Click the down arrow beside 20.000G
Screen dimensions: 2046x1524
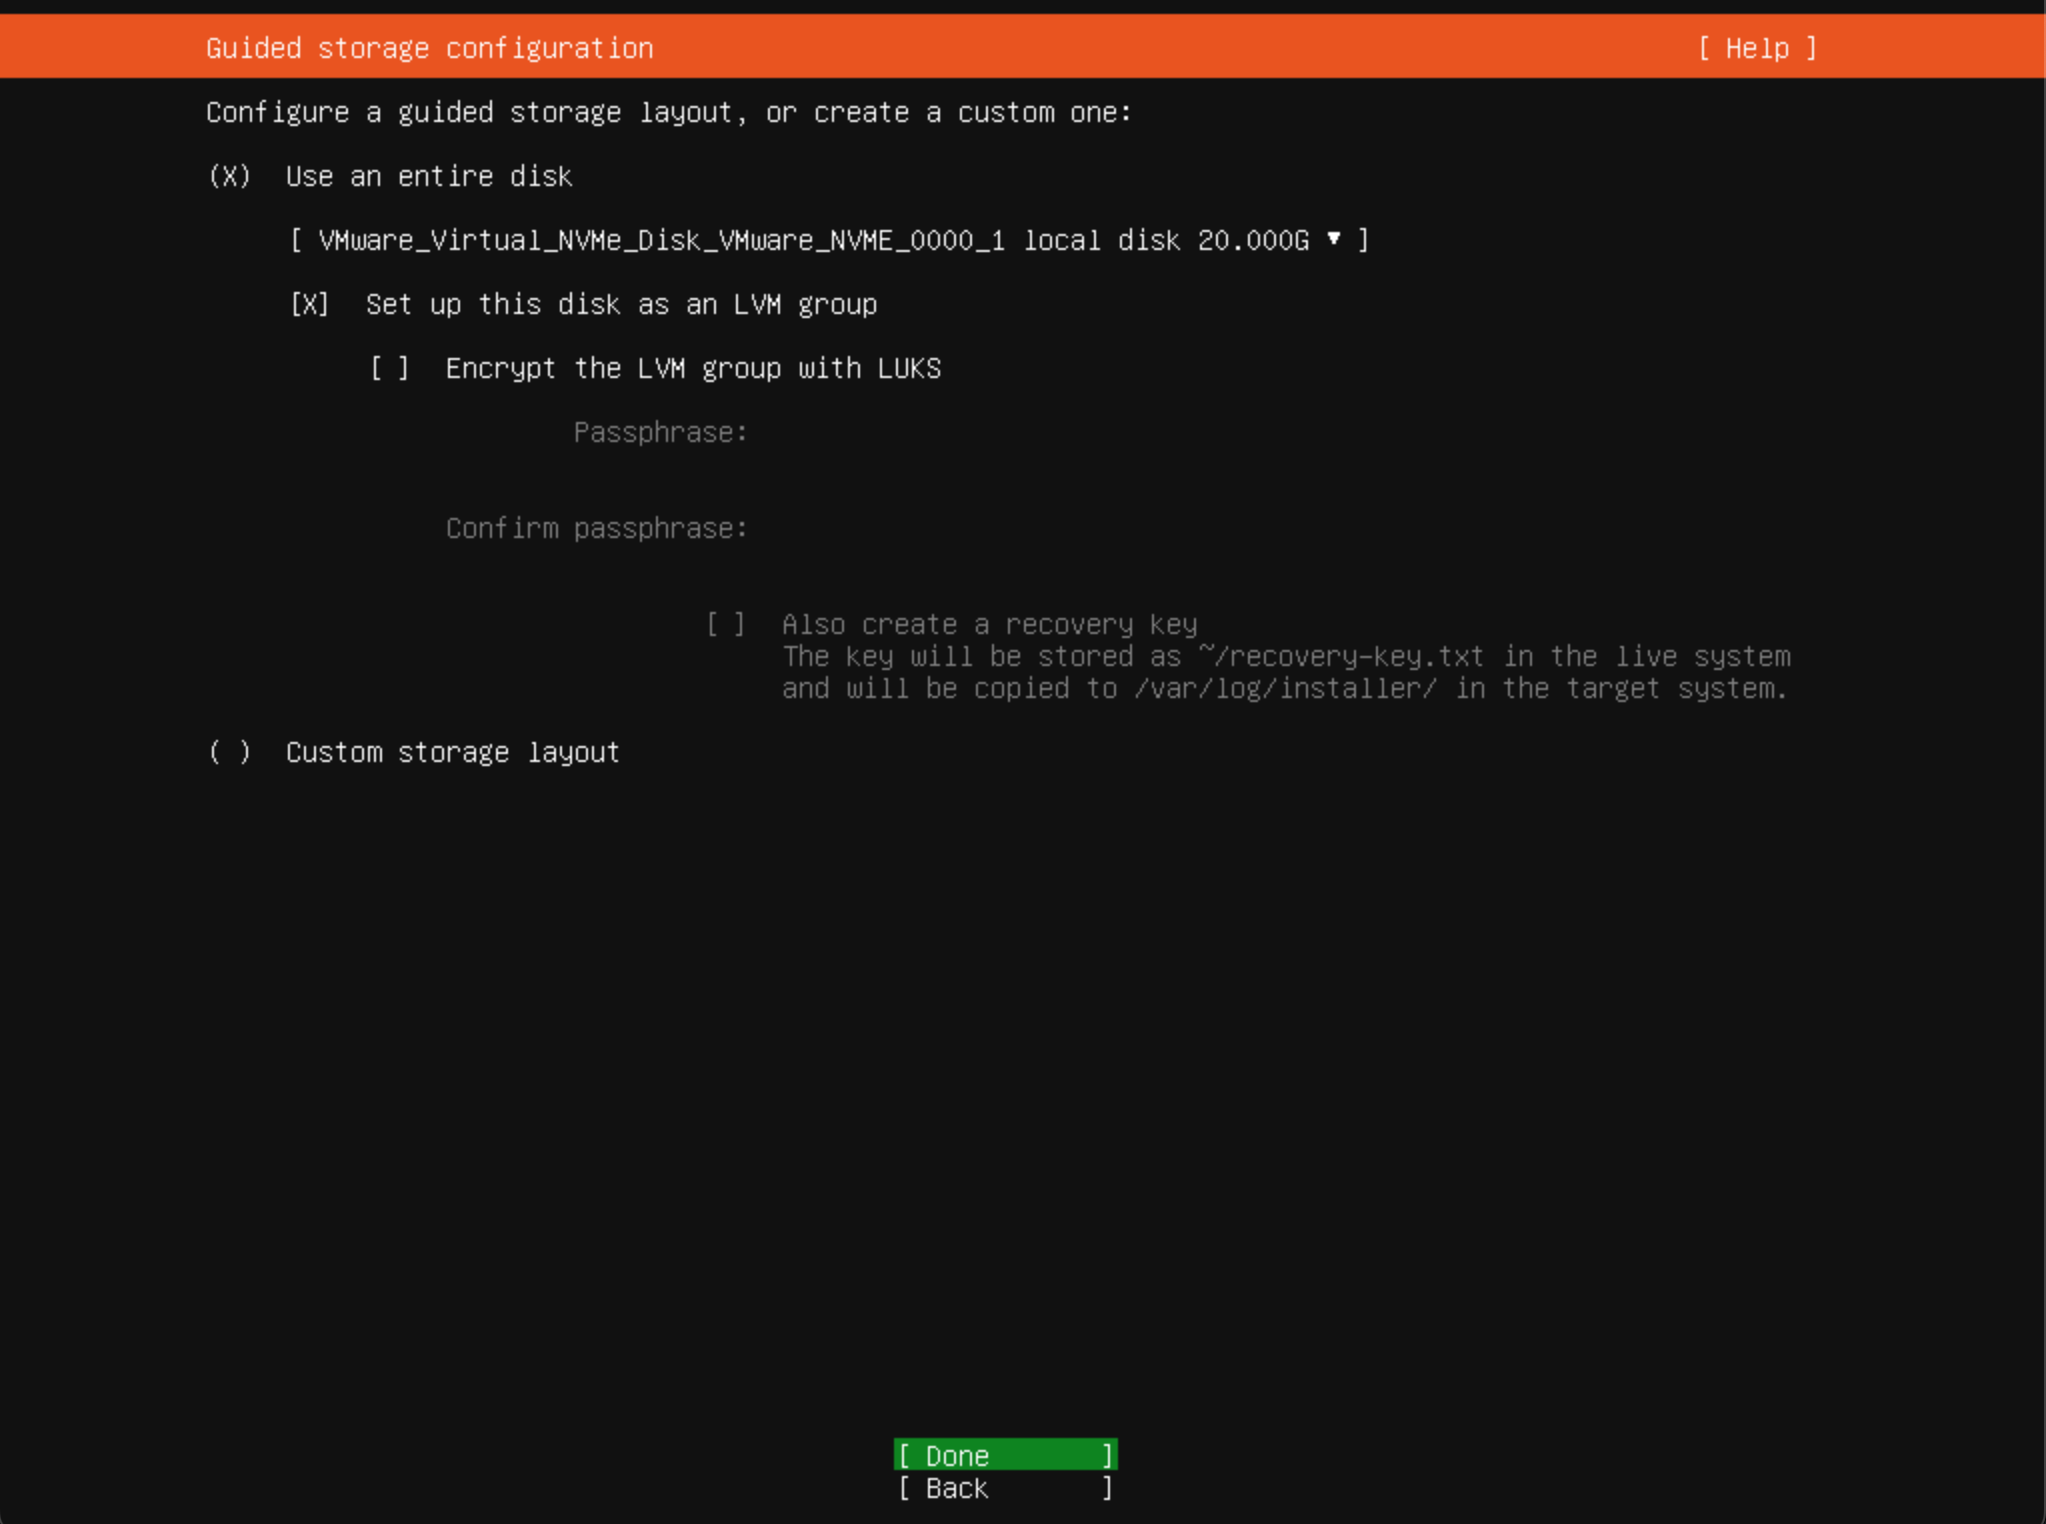(x=1334, y=239)
